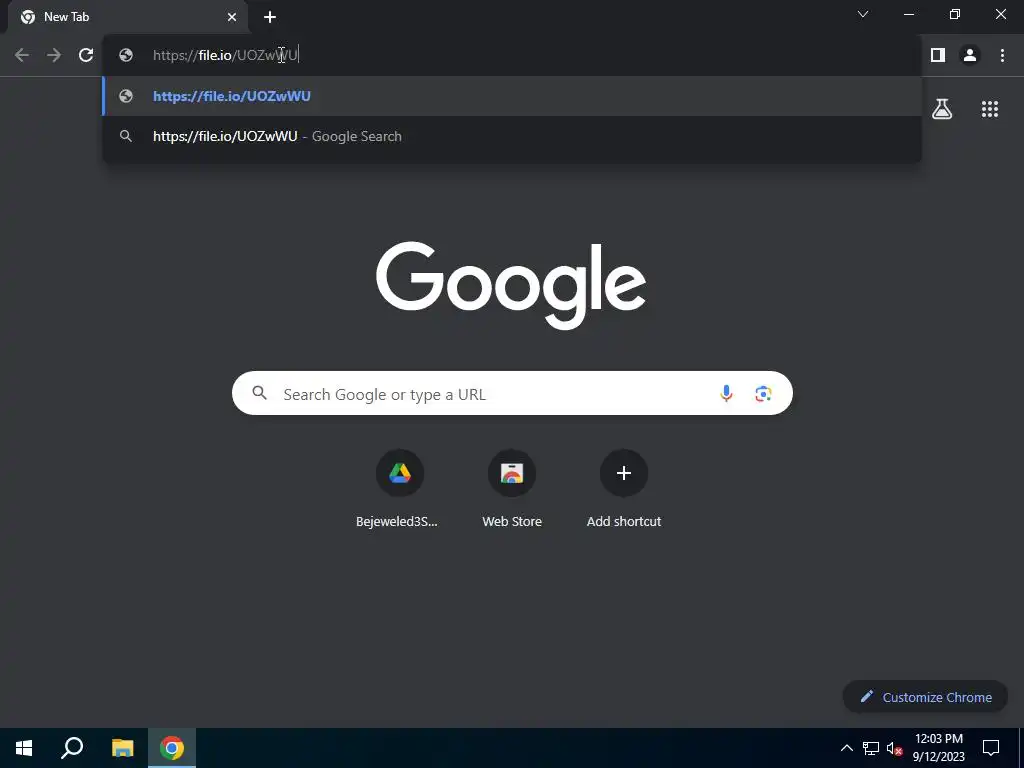
Task: Open File Explorer from taskbar
Action: tap(122, 748)
